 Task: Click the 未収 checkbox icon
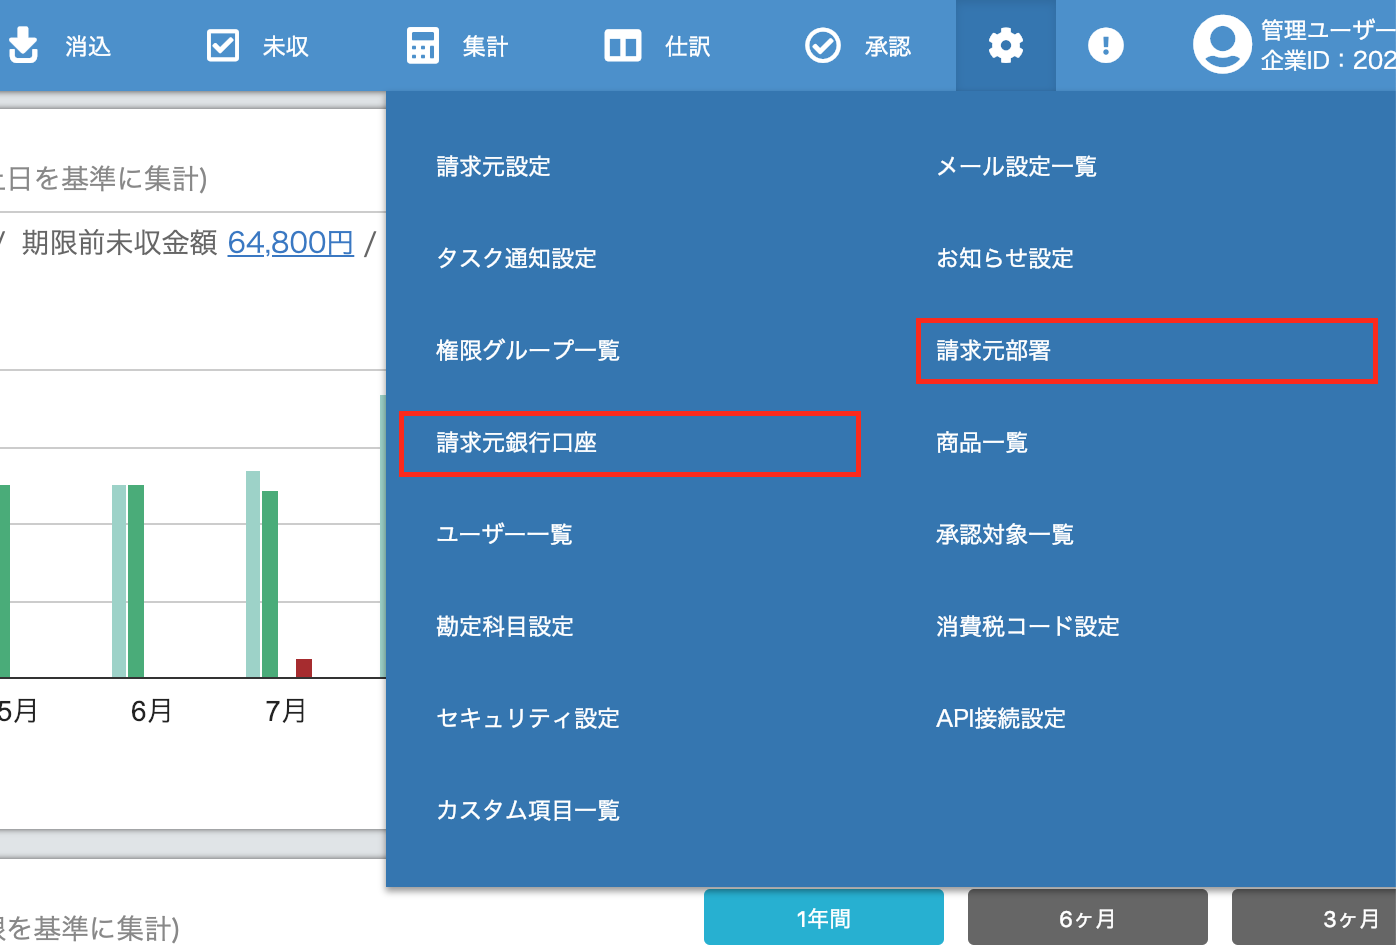(222, 46)
